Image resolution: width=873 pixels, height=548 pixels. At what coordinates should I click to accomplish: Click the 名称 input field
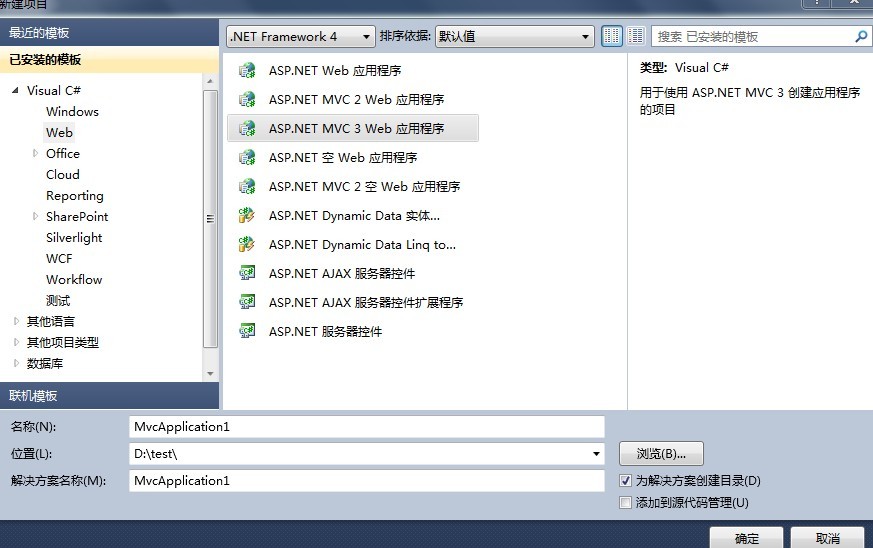coord(366,427)
